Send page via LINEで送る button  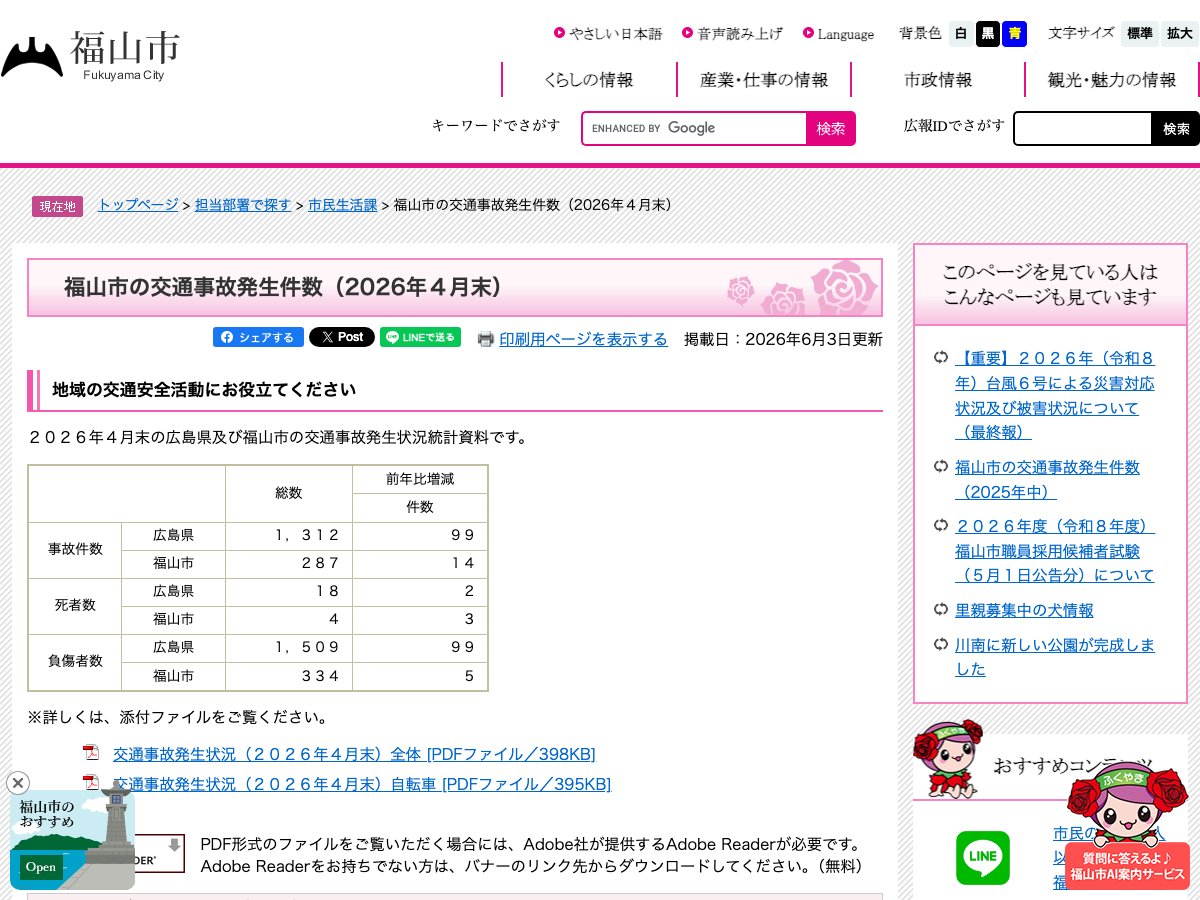[x=420, y=337]
